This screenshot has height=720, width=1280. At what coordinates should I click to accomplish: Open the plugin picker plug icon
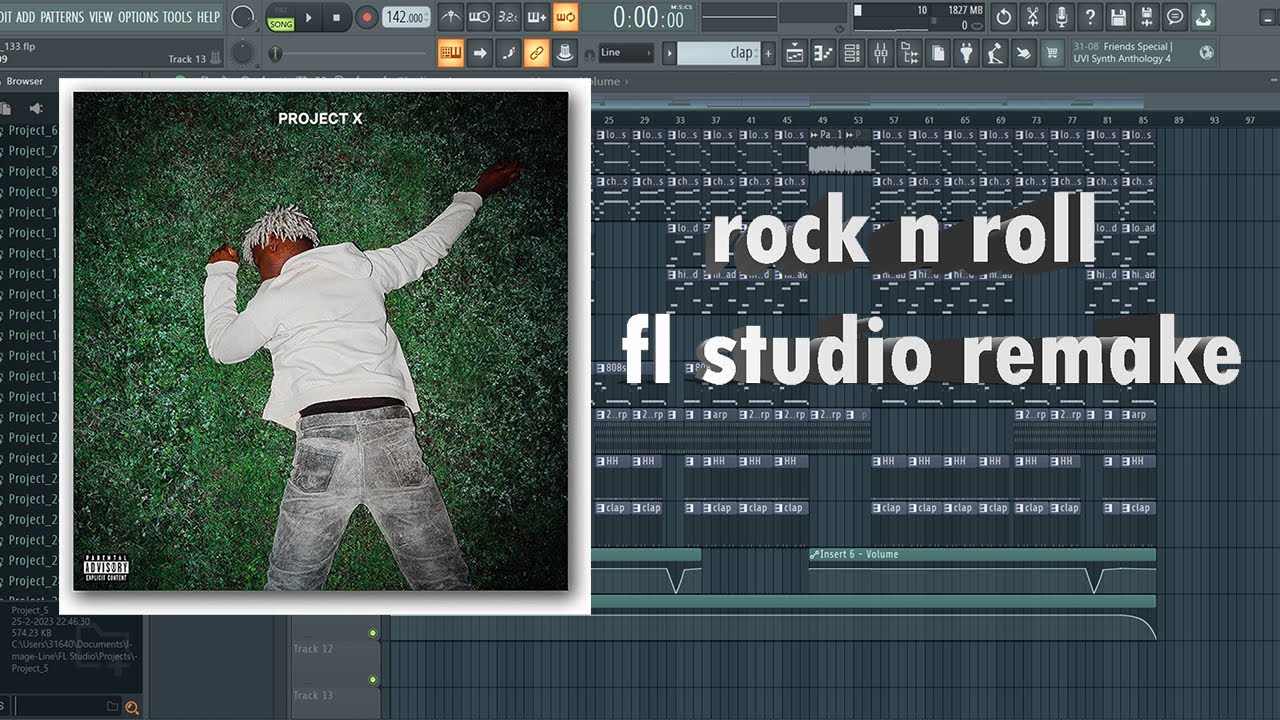point(966,53)
